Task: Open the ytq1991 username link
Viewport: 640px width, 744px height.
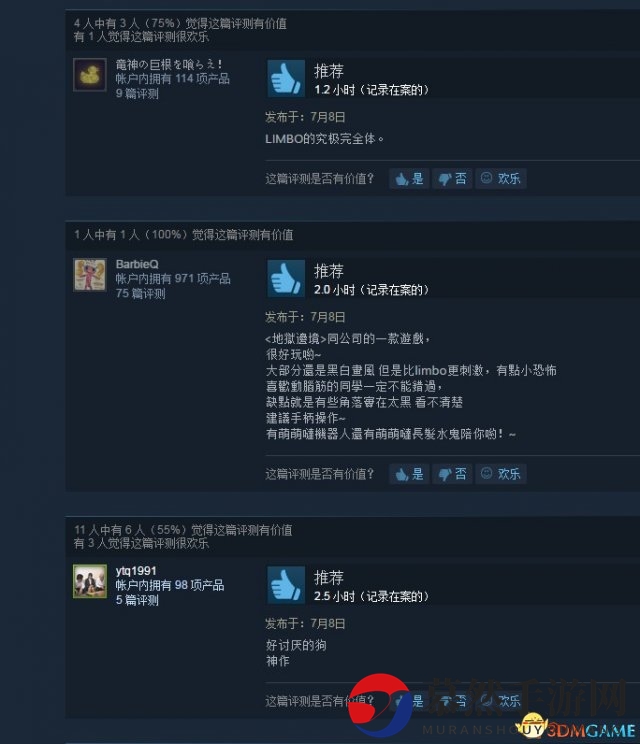Action: 136,571
